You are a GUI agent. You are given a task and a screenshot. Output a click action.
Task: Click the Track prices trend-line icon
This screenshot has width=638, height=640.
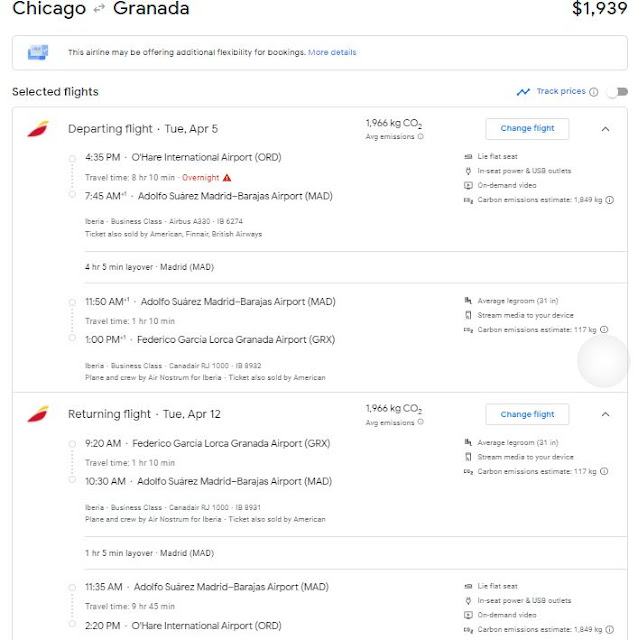coord(523,92)
